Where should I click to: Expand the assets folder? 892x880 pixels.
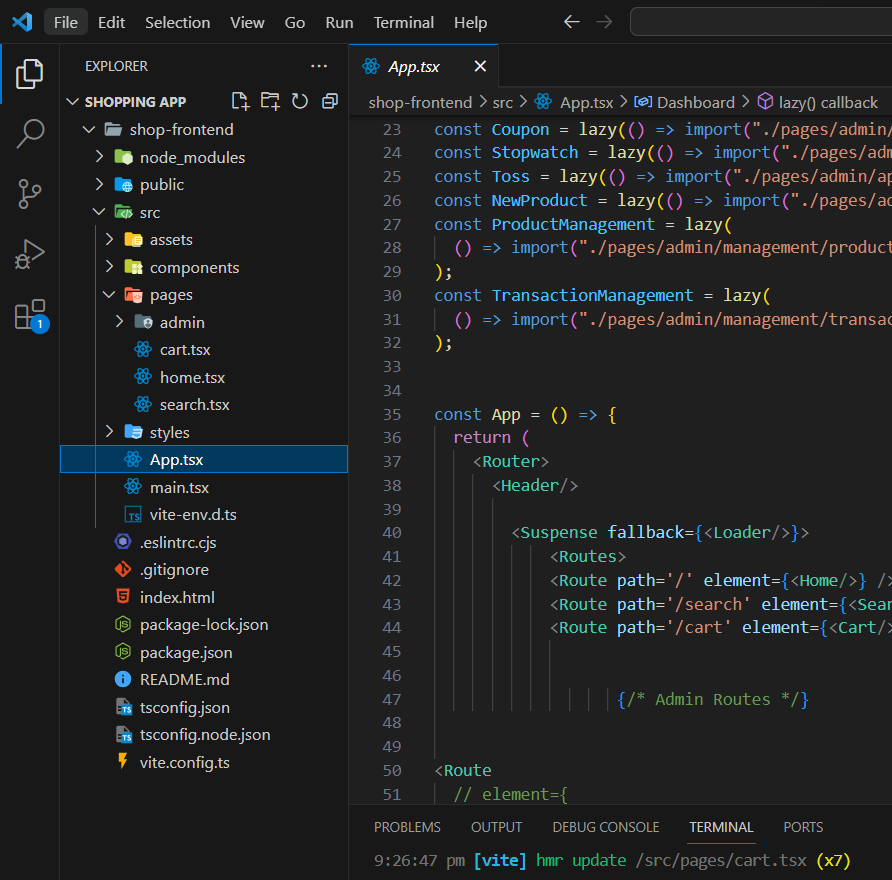tap(109, 239)
